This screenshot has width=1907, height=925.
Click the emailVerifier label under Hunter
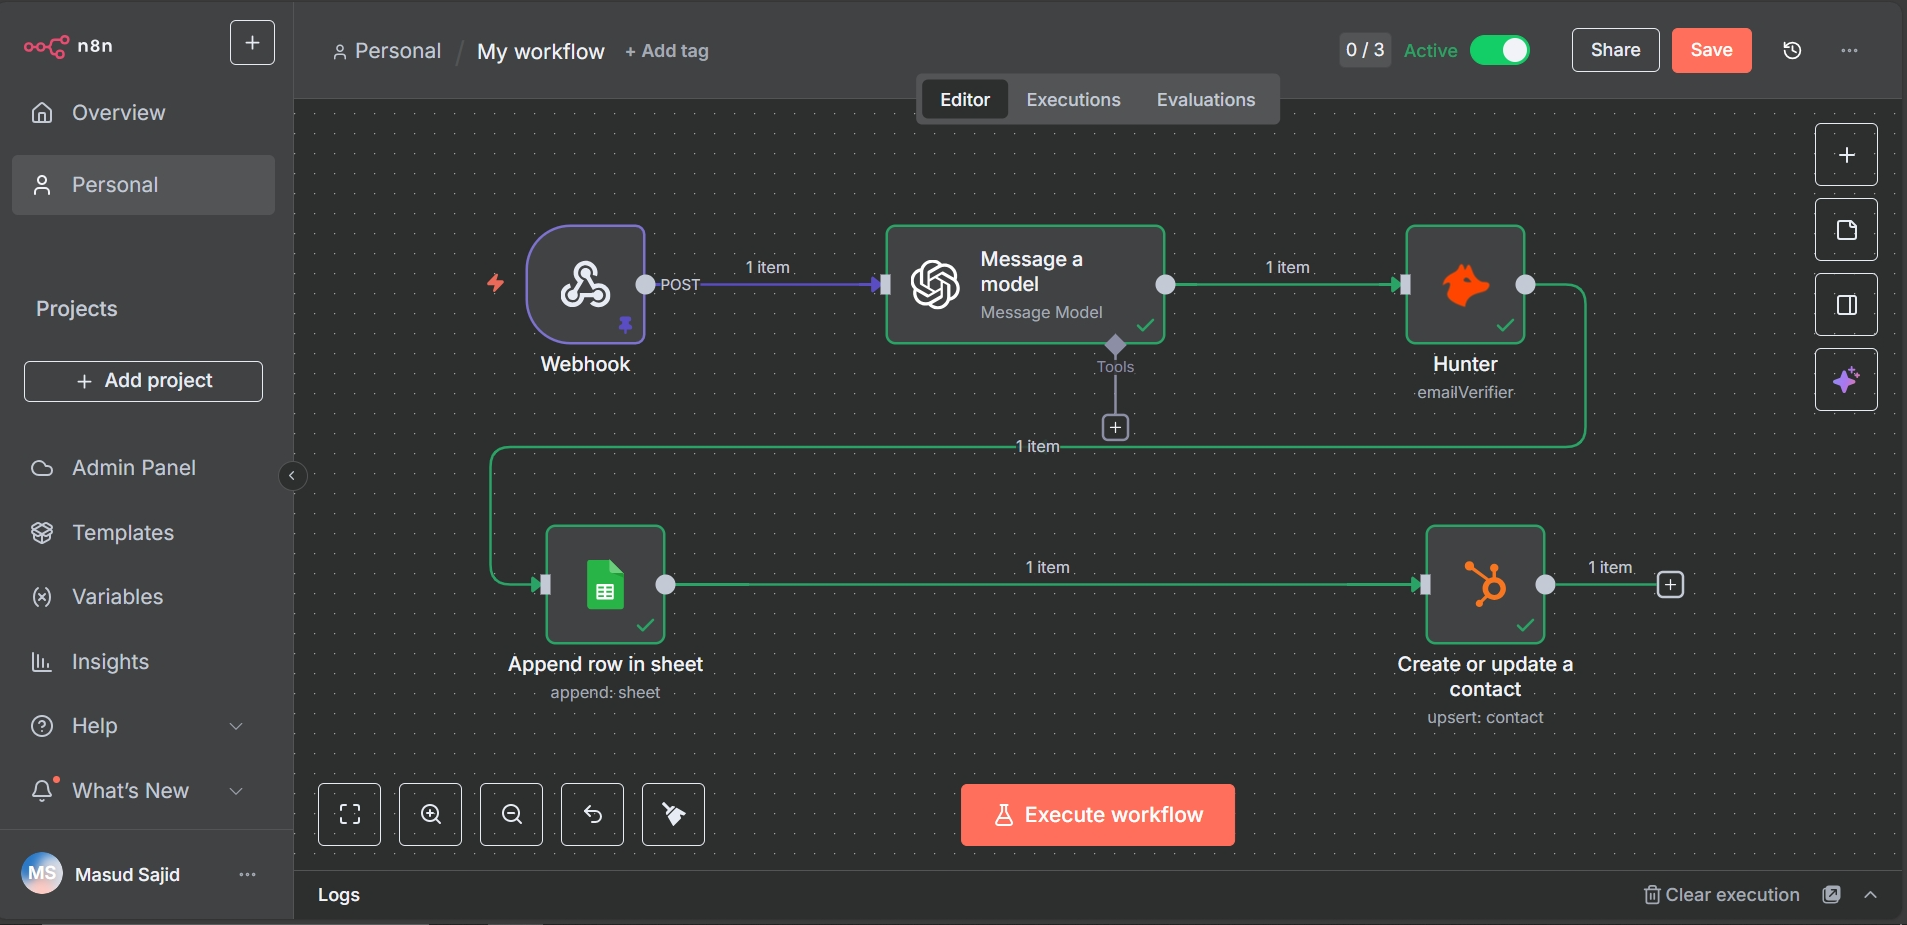(x=1465, y=393)
